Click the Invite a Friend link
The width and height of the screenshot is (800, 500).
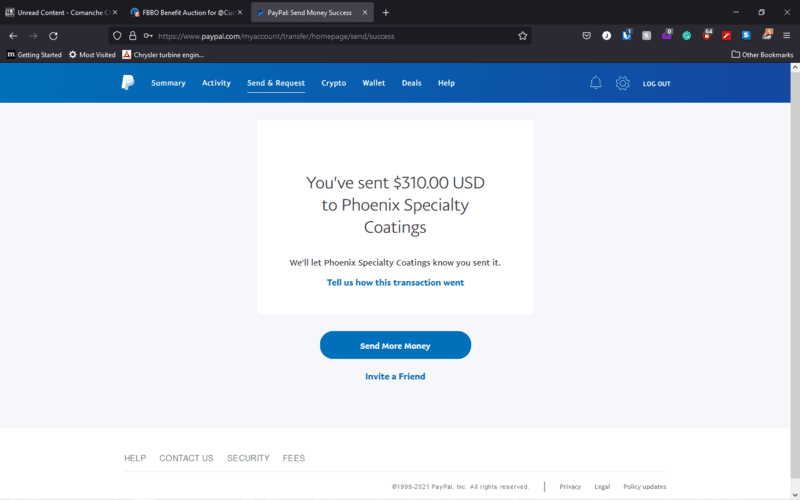[x=395, y=376]
